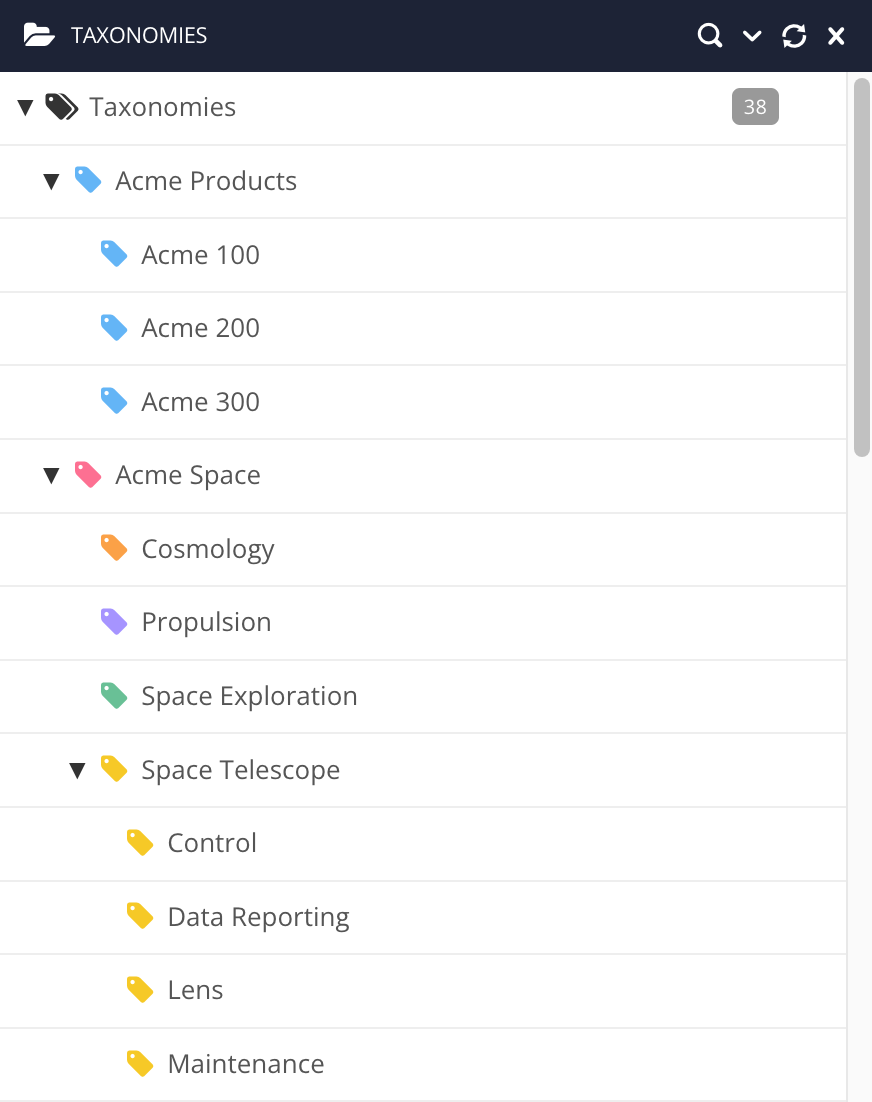
Task: Click the pink tag icon beside Acme Space
Action: pyautogui.click(x=88, y=475)
